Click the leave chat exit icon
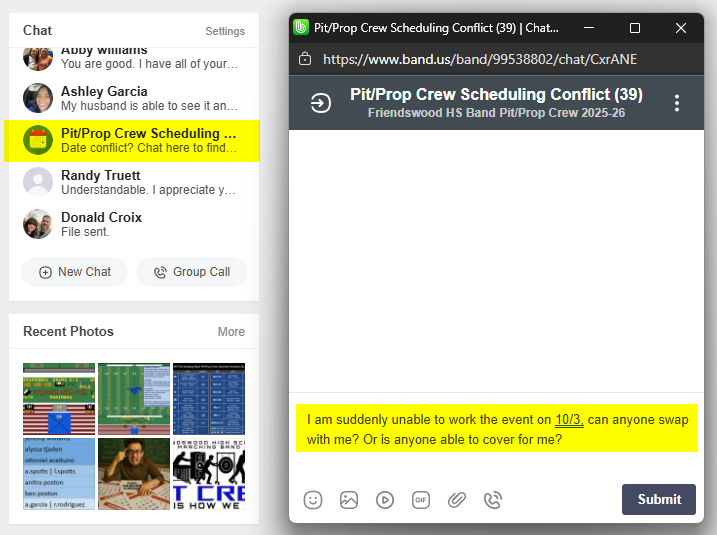 point(320,103)
